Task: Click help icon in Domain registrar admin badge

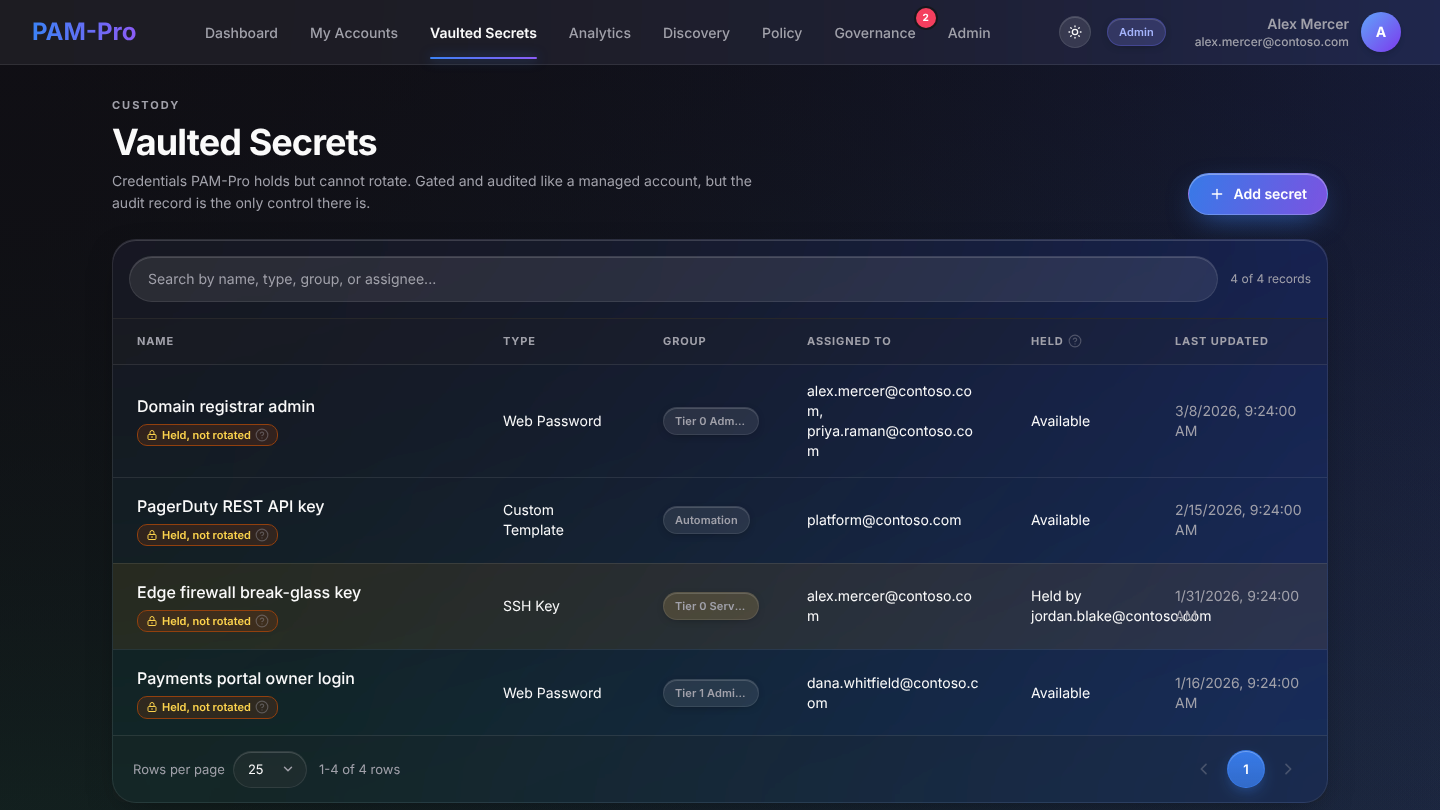Action: tap(262, 435)
